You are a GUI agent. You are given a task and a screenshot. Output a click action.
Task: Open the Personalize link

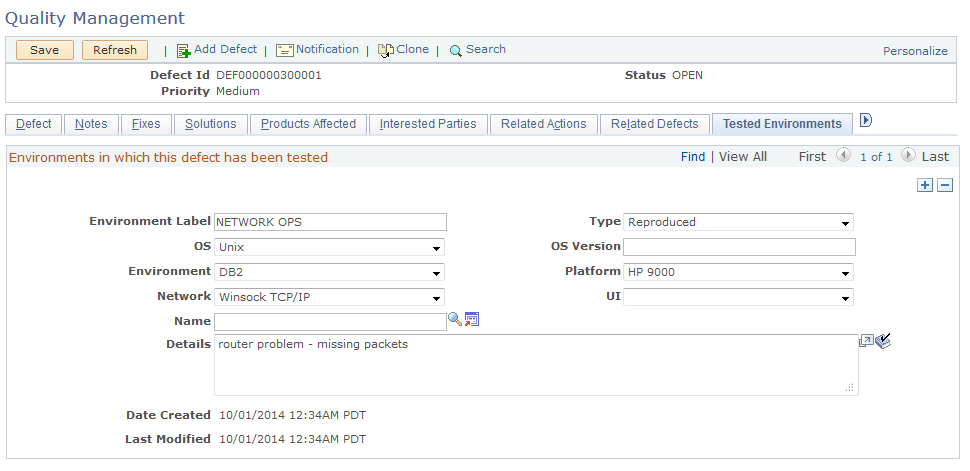915,51
